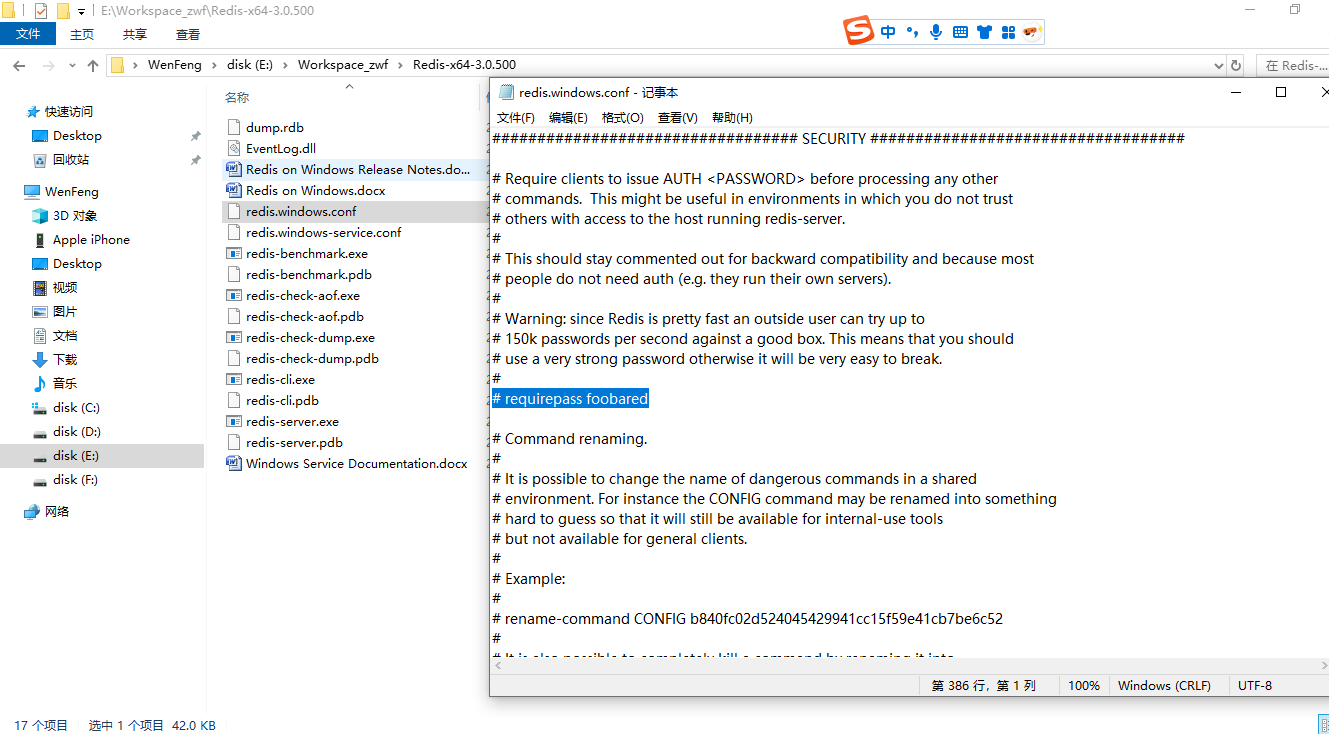Screen dimensions: 1329x734
Task: Select Apple iPhone in the navigation pane
Action: 91,240
